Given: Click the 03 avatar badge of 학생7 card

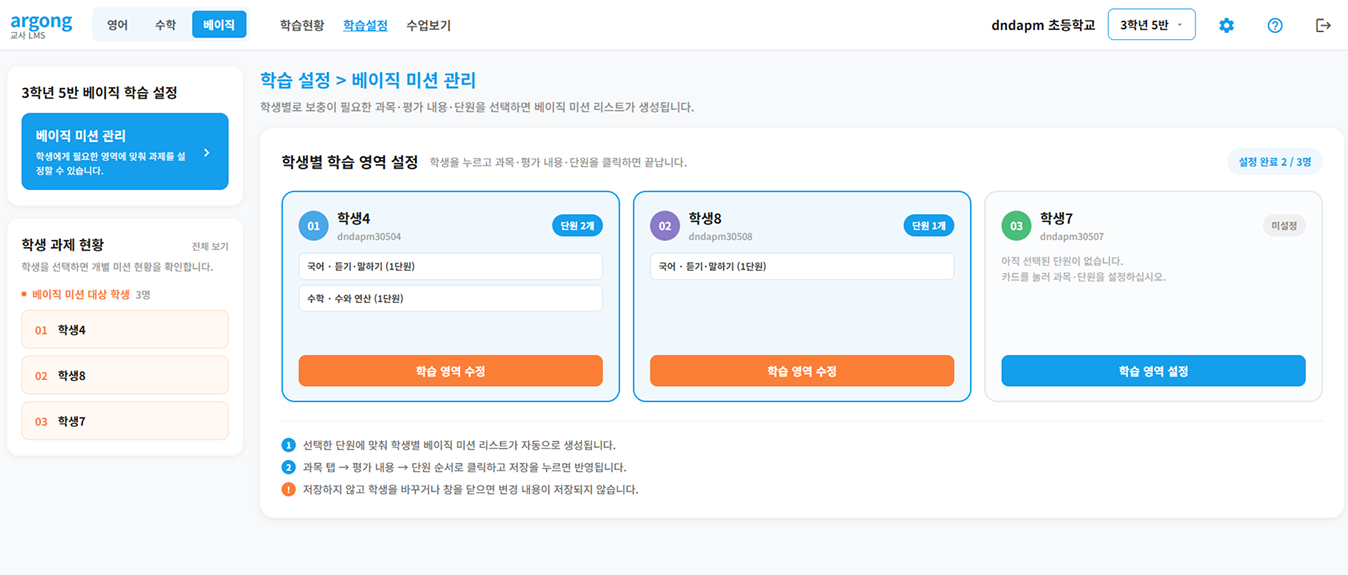Looking at the screenshot, I should click(x=1016, y=226).
